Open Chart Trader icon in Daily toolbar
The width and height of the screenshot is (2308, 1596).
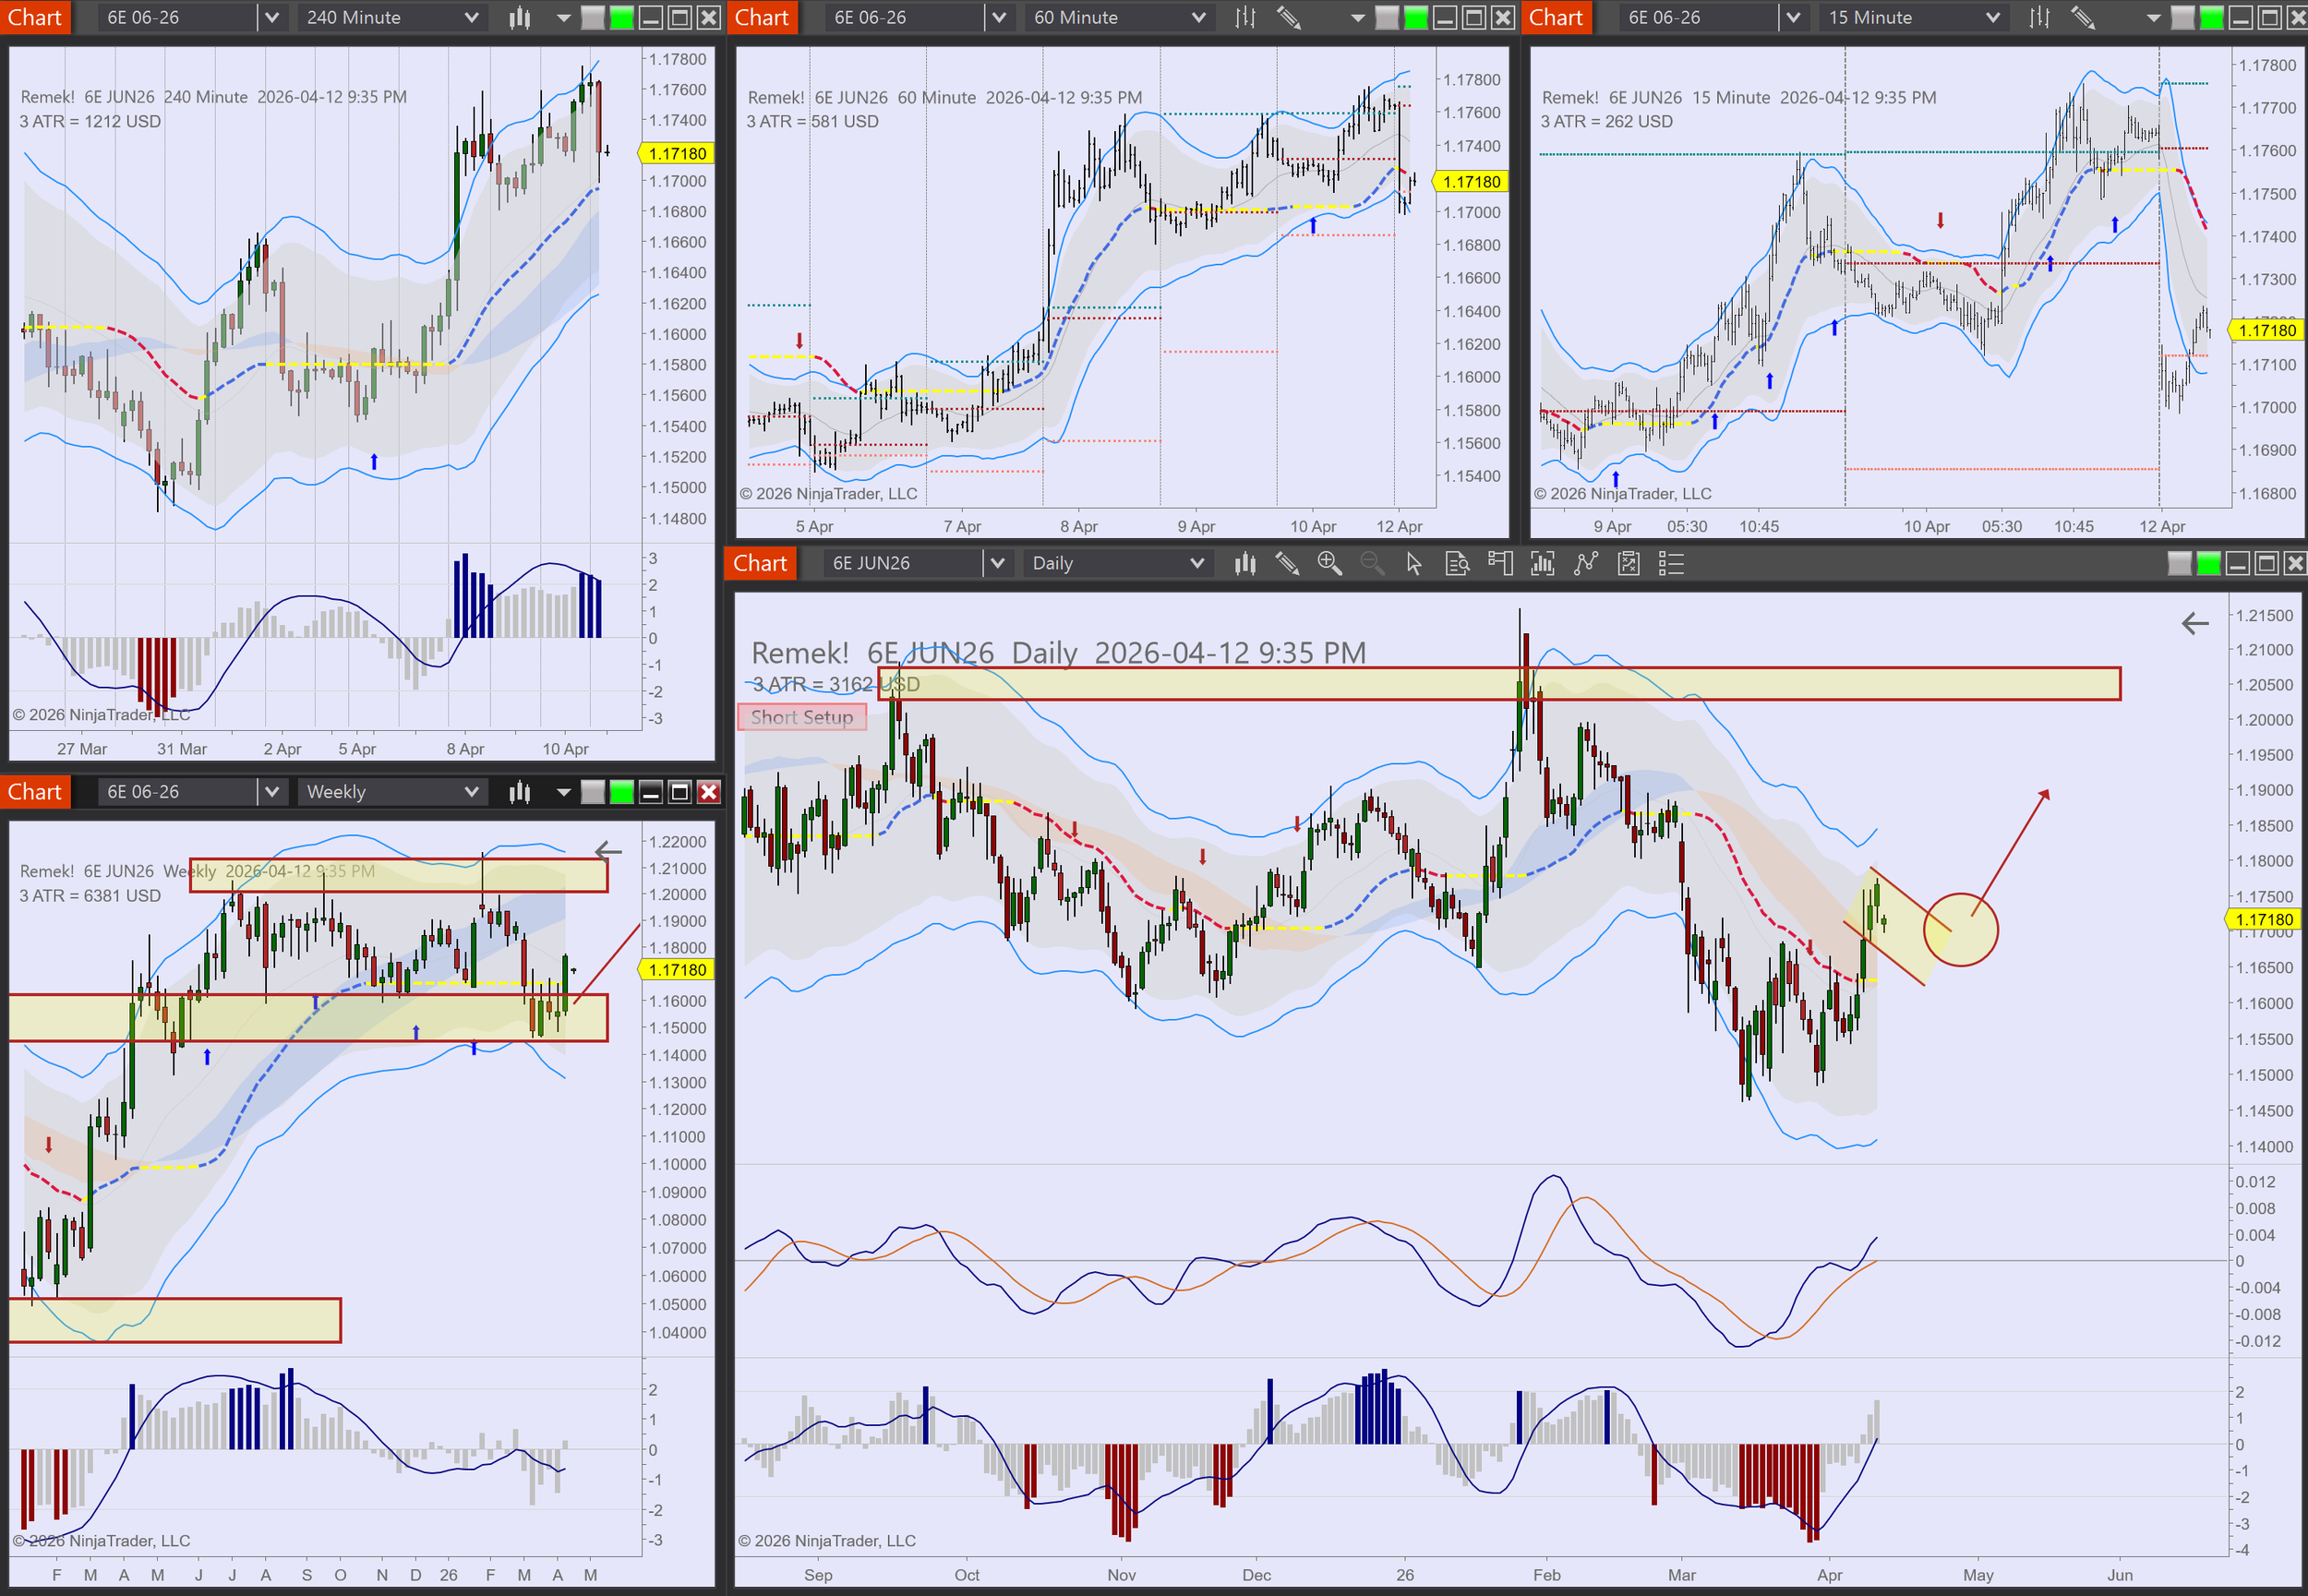pos(1500,564)
